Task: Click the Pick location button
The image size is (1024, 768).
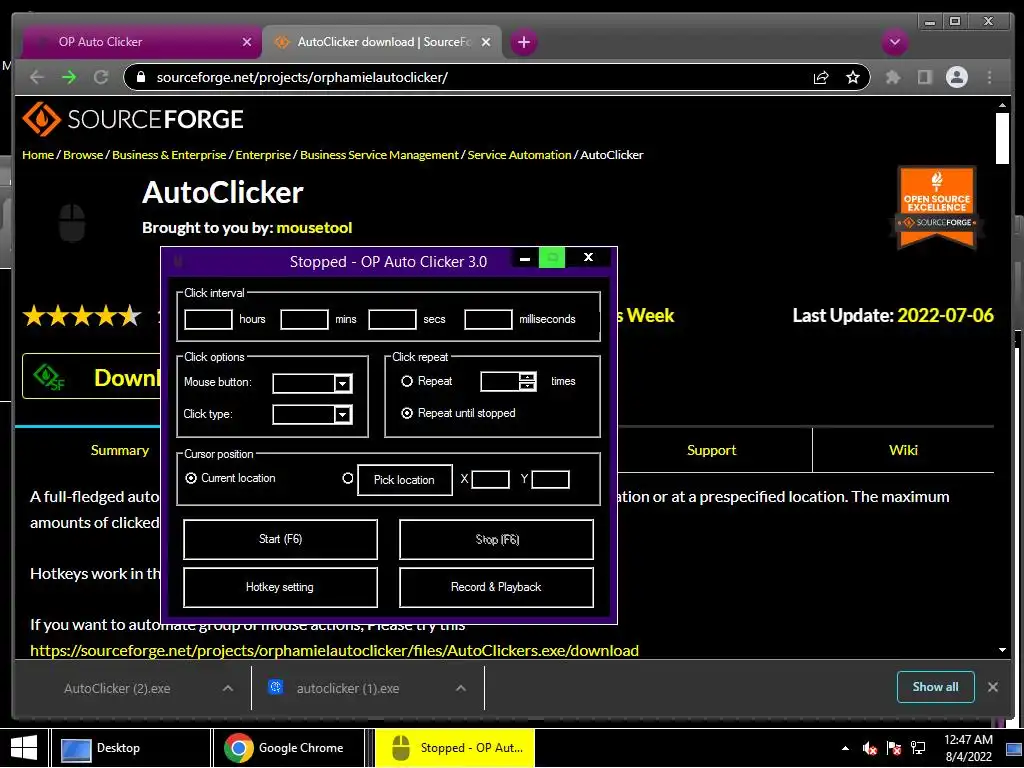Action: pos(405,480)
